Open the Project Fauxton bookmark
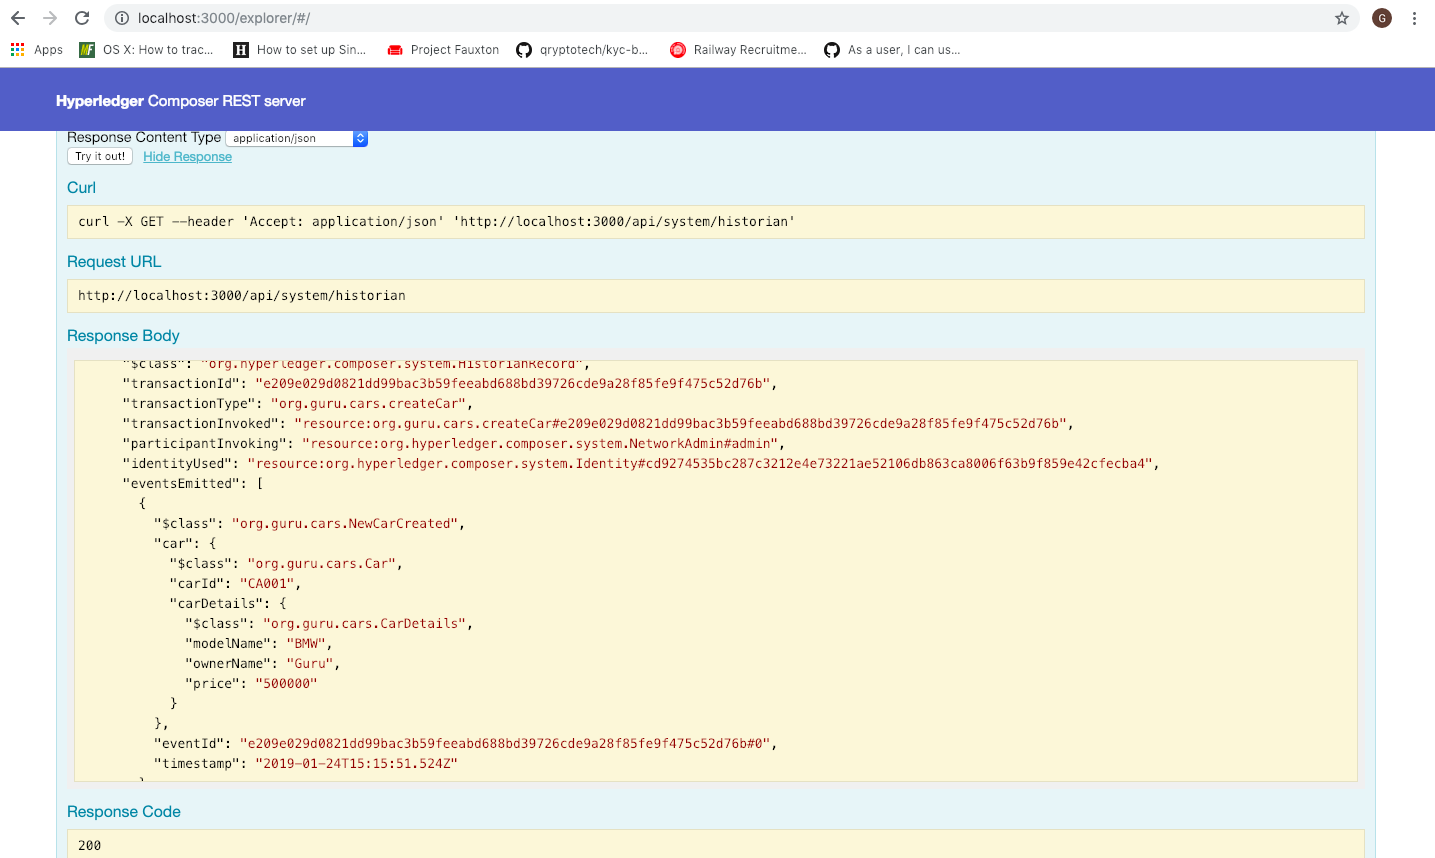1435x858 pixels. [443, 50]
